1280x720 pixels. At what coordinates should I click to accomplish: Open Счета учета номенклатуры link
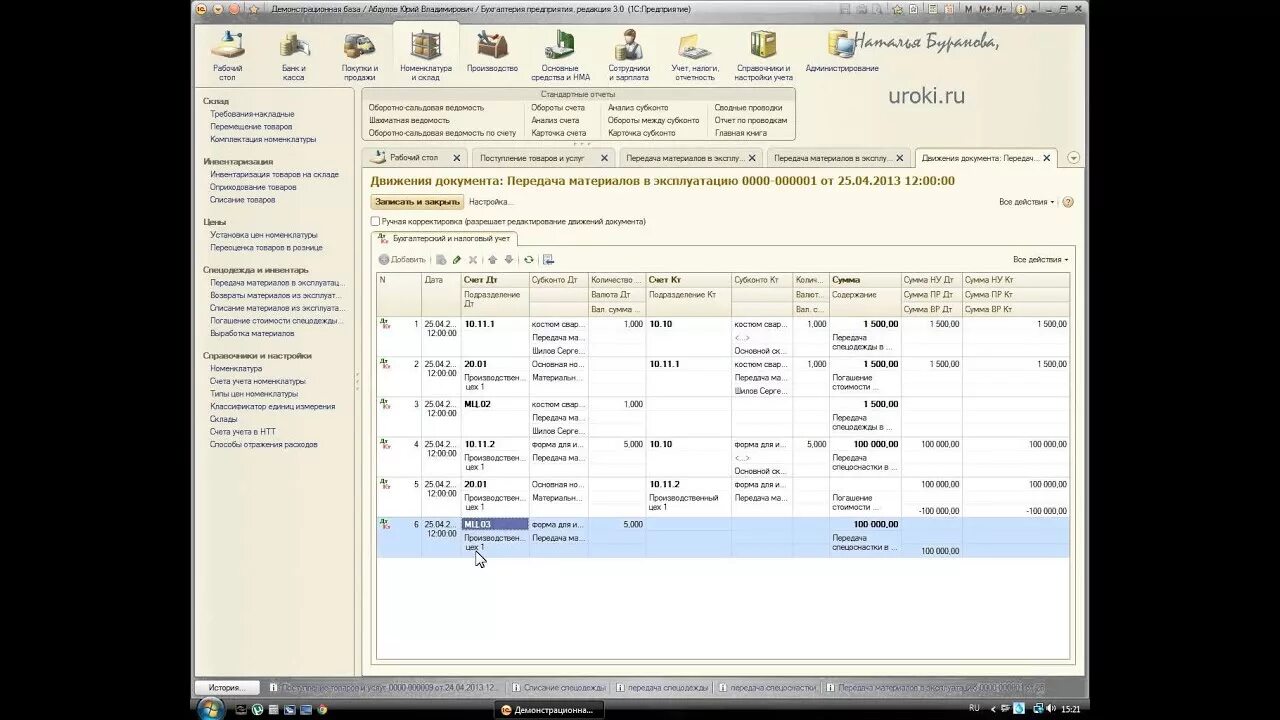[x=257, y=381]
